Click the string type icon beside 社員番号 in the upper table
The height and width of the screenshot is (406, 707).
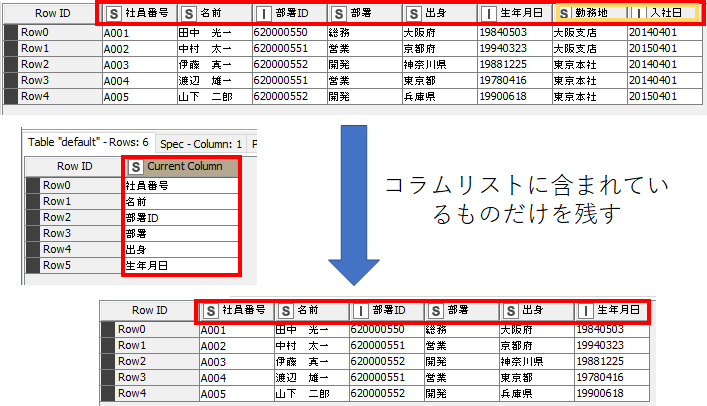pyautogui.click(x=114, y=14)
